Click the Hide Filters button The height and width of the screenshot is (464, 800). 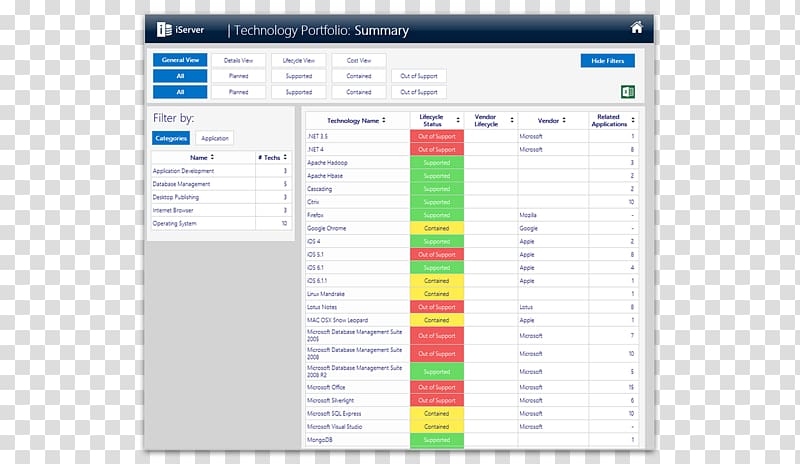pos(608,61)
